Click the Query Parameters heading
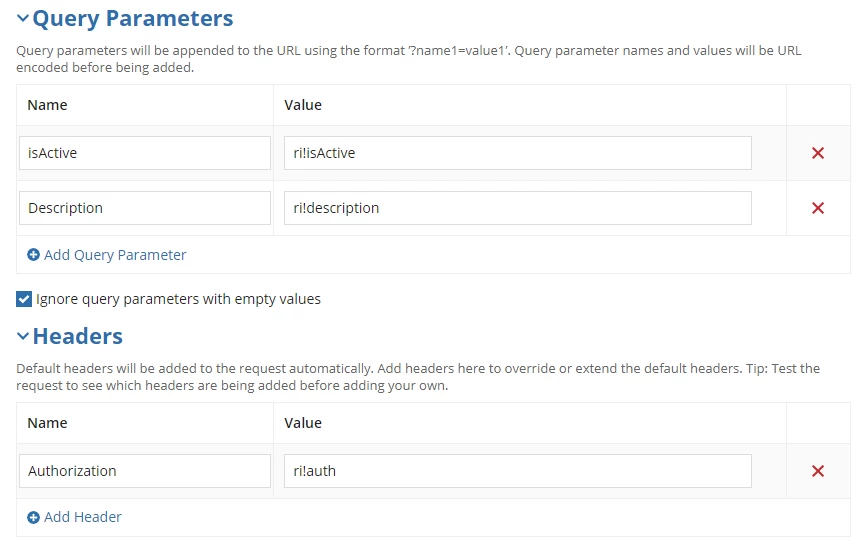This screenshot has width=860, height=552. pyautogui.click(x=133, y=19)
